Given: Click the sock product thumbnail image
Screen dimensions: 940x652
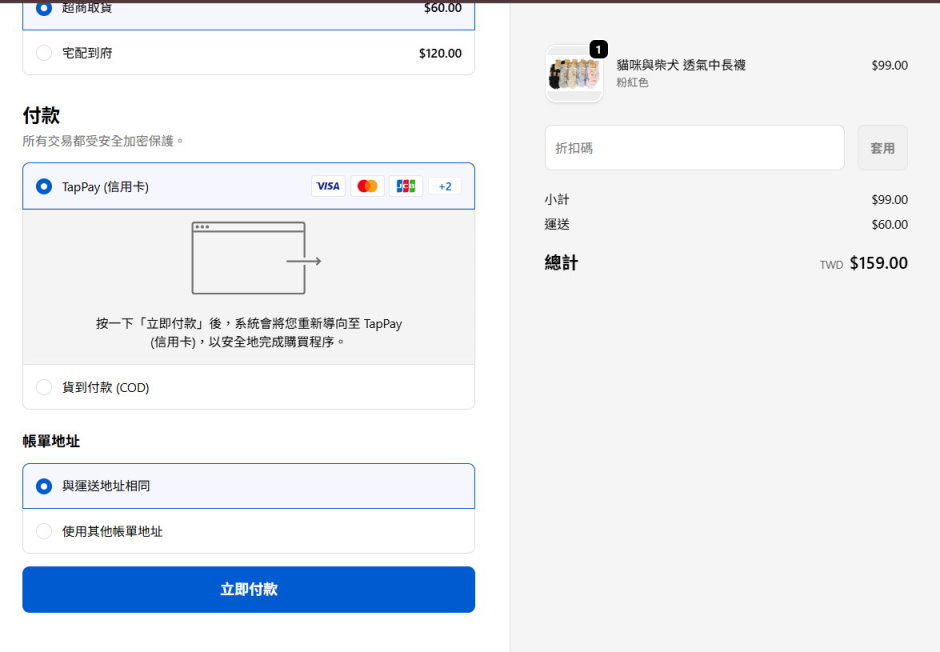Looking at the screenshot, I should (x=574, y=75).
